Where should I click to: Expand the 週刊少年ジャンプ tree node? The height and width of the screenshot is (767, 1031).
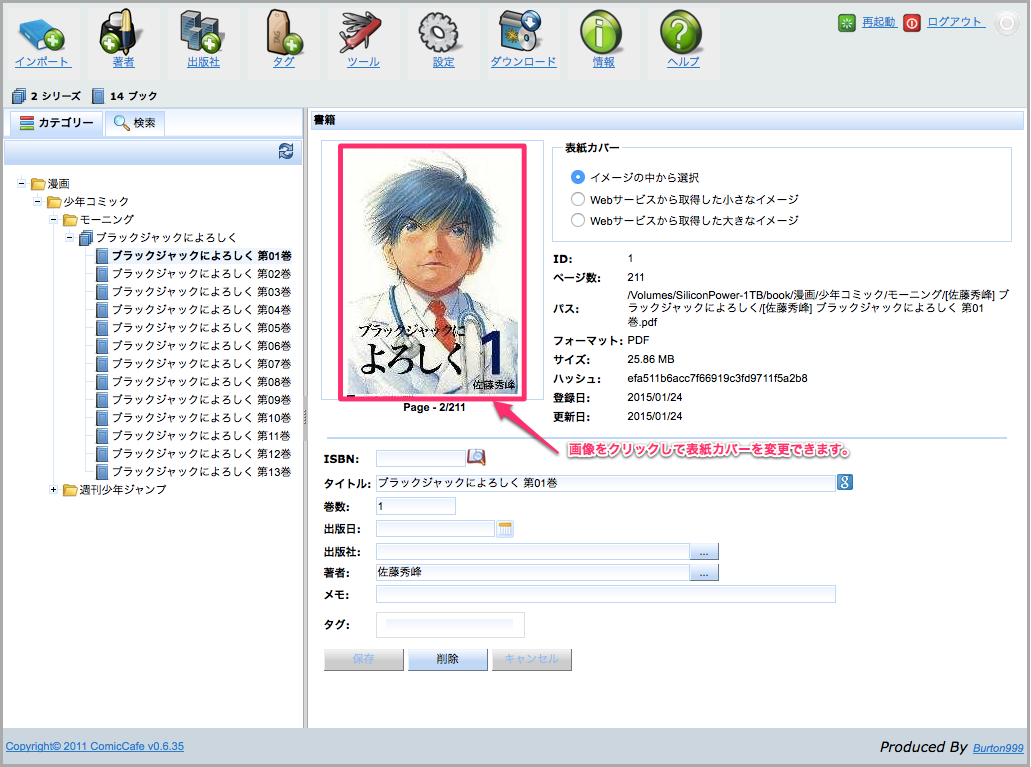point(54,489)
